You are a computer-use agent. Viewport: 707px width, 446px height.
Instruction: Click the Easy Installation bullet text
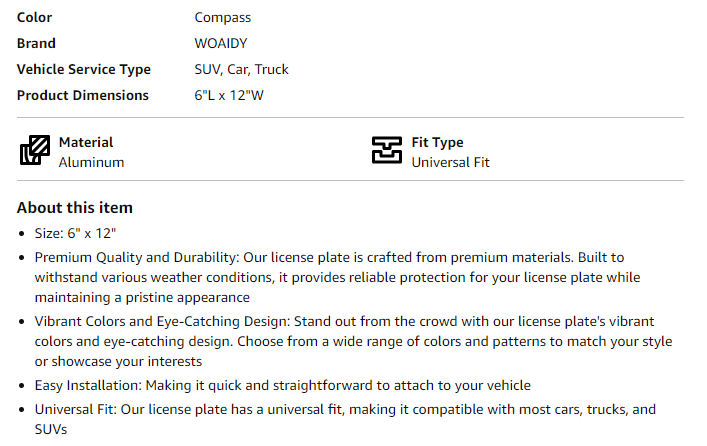click(x=283, y=386)
